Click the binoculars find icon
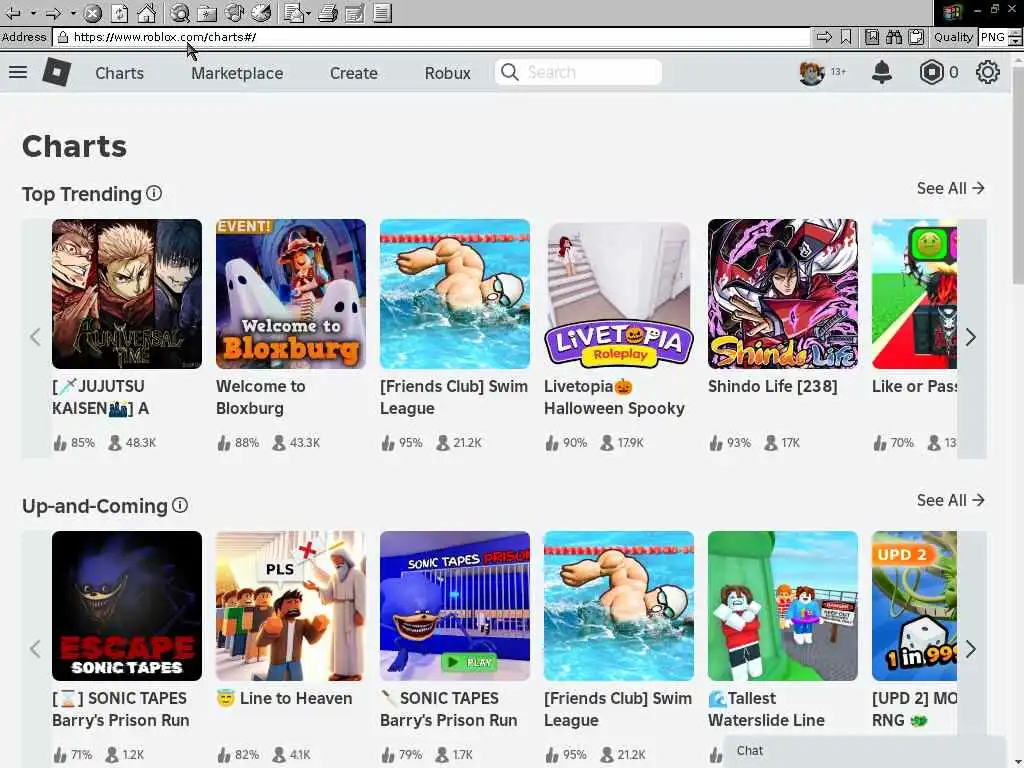 coord(894,37)
